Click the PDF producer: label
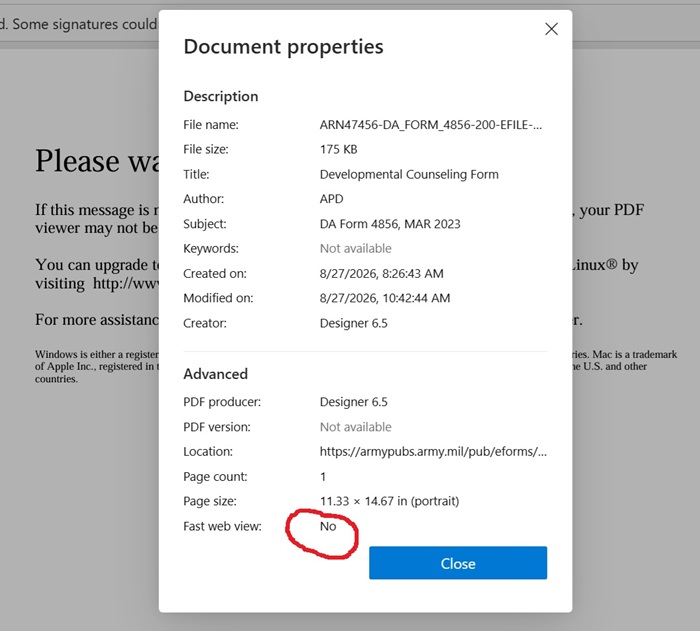Screen dimensions: 700x631 (222, 402)
